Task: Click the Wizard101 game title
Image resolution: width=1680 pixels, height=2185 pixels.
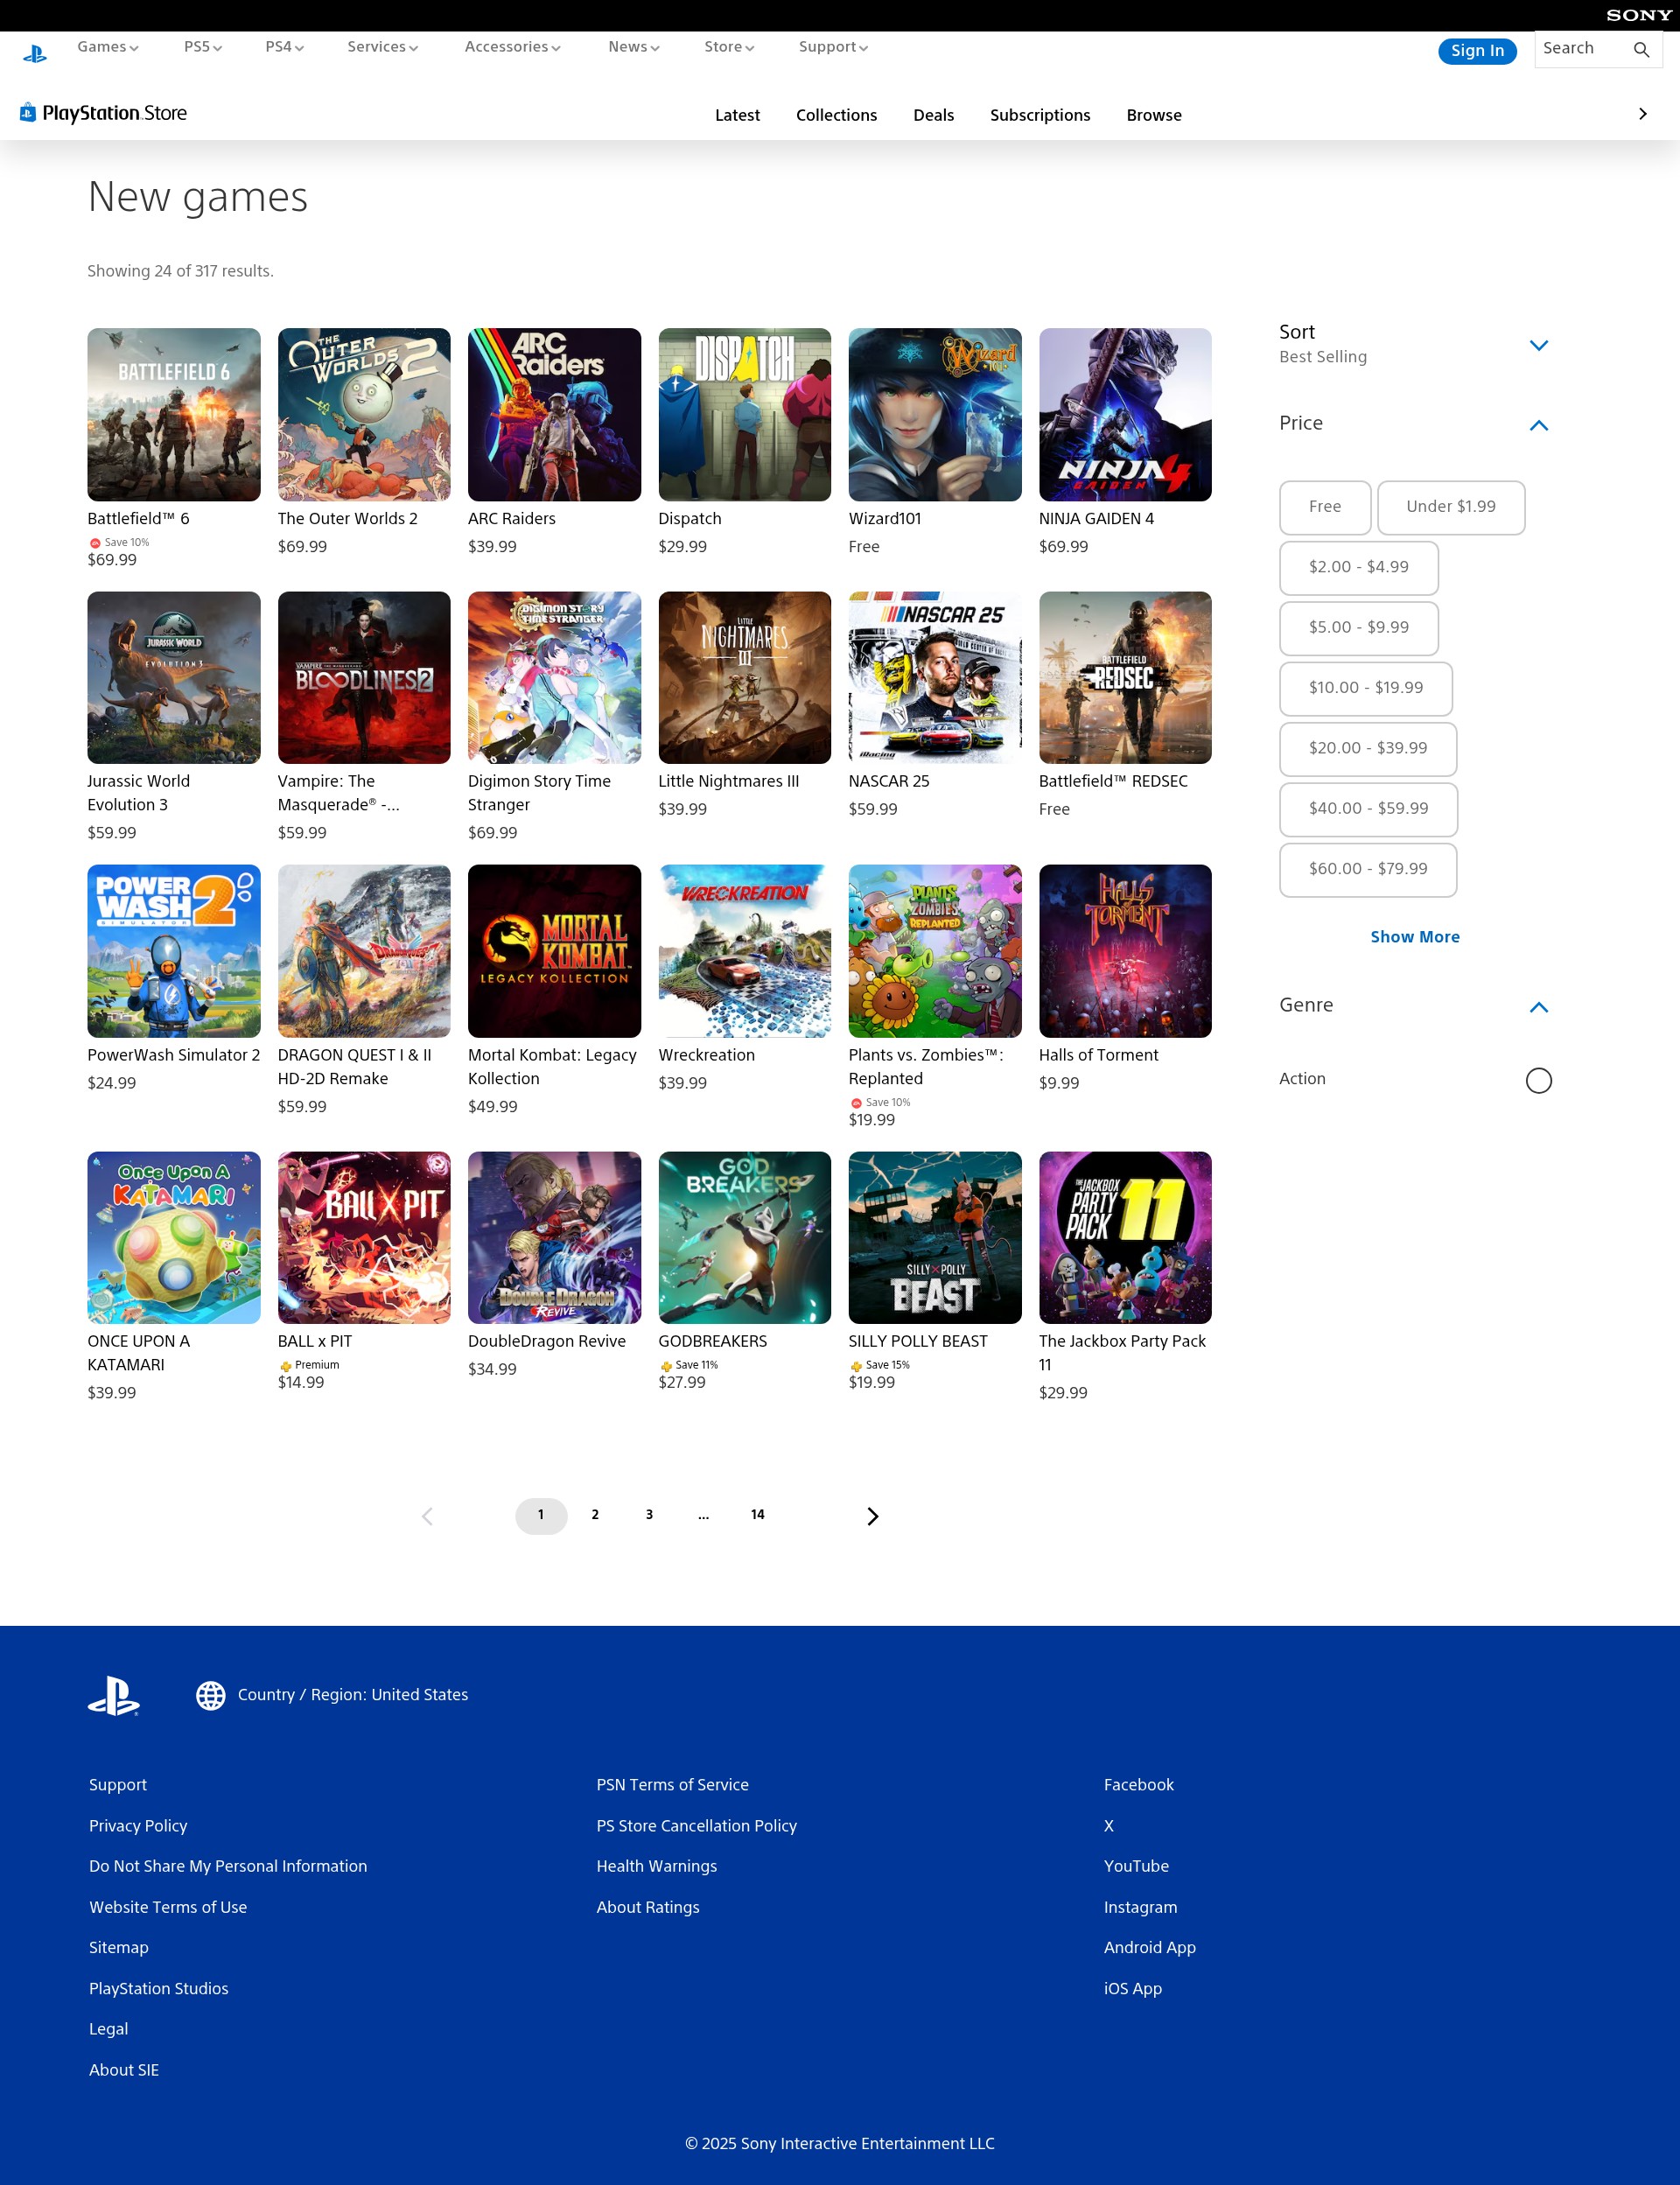Action: pos(885,519)
